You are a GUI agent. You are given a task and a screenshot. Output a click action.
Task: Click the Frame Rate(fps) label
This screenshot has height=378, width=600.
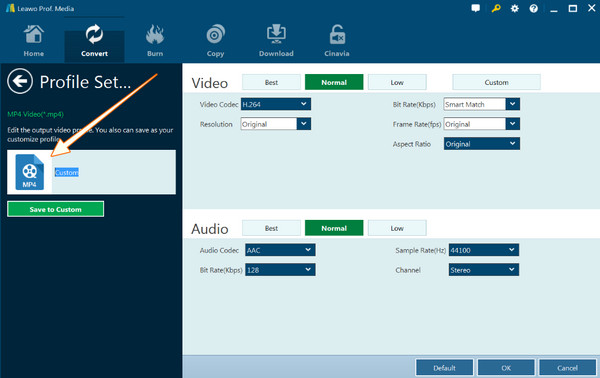tap(417, 124)
